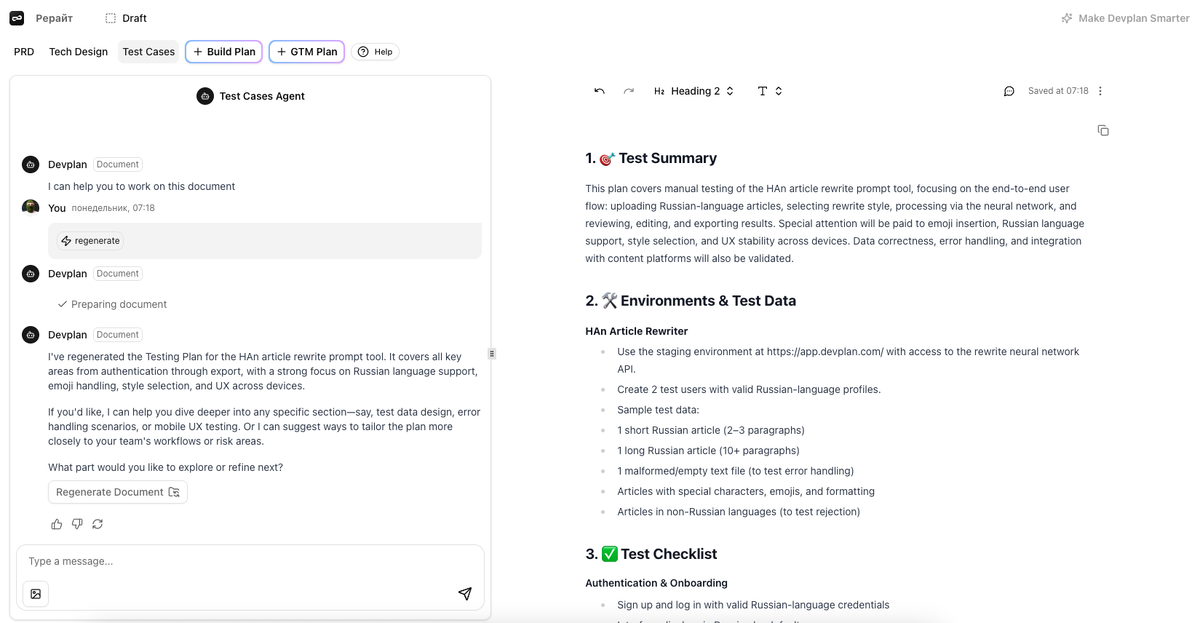1200x623 pixels.
Task: Open the Tech Design tab
Action: click(x=78, y=52)
